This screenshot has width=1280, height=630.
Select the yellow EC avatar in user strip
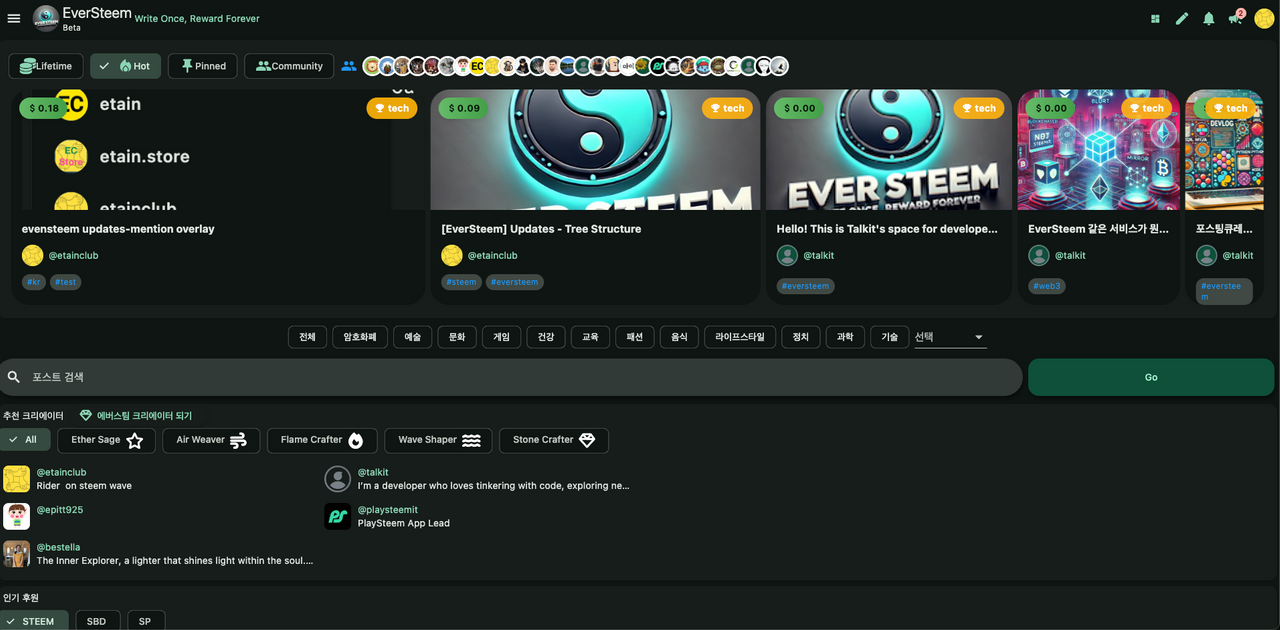tap(477, 66)
